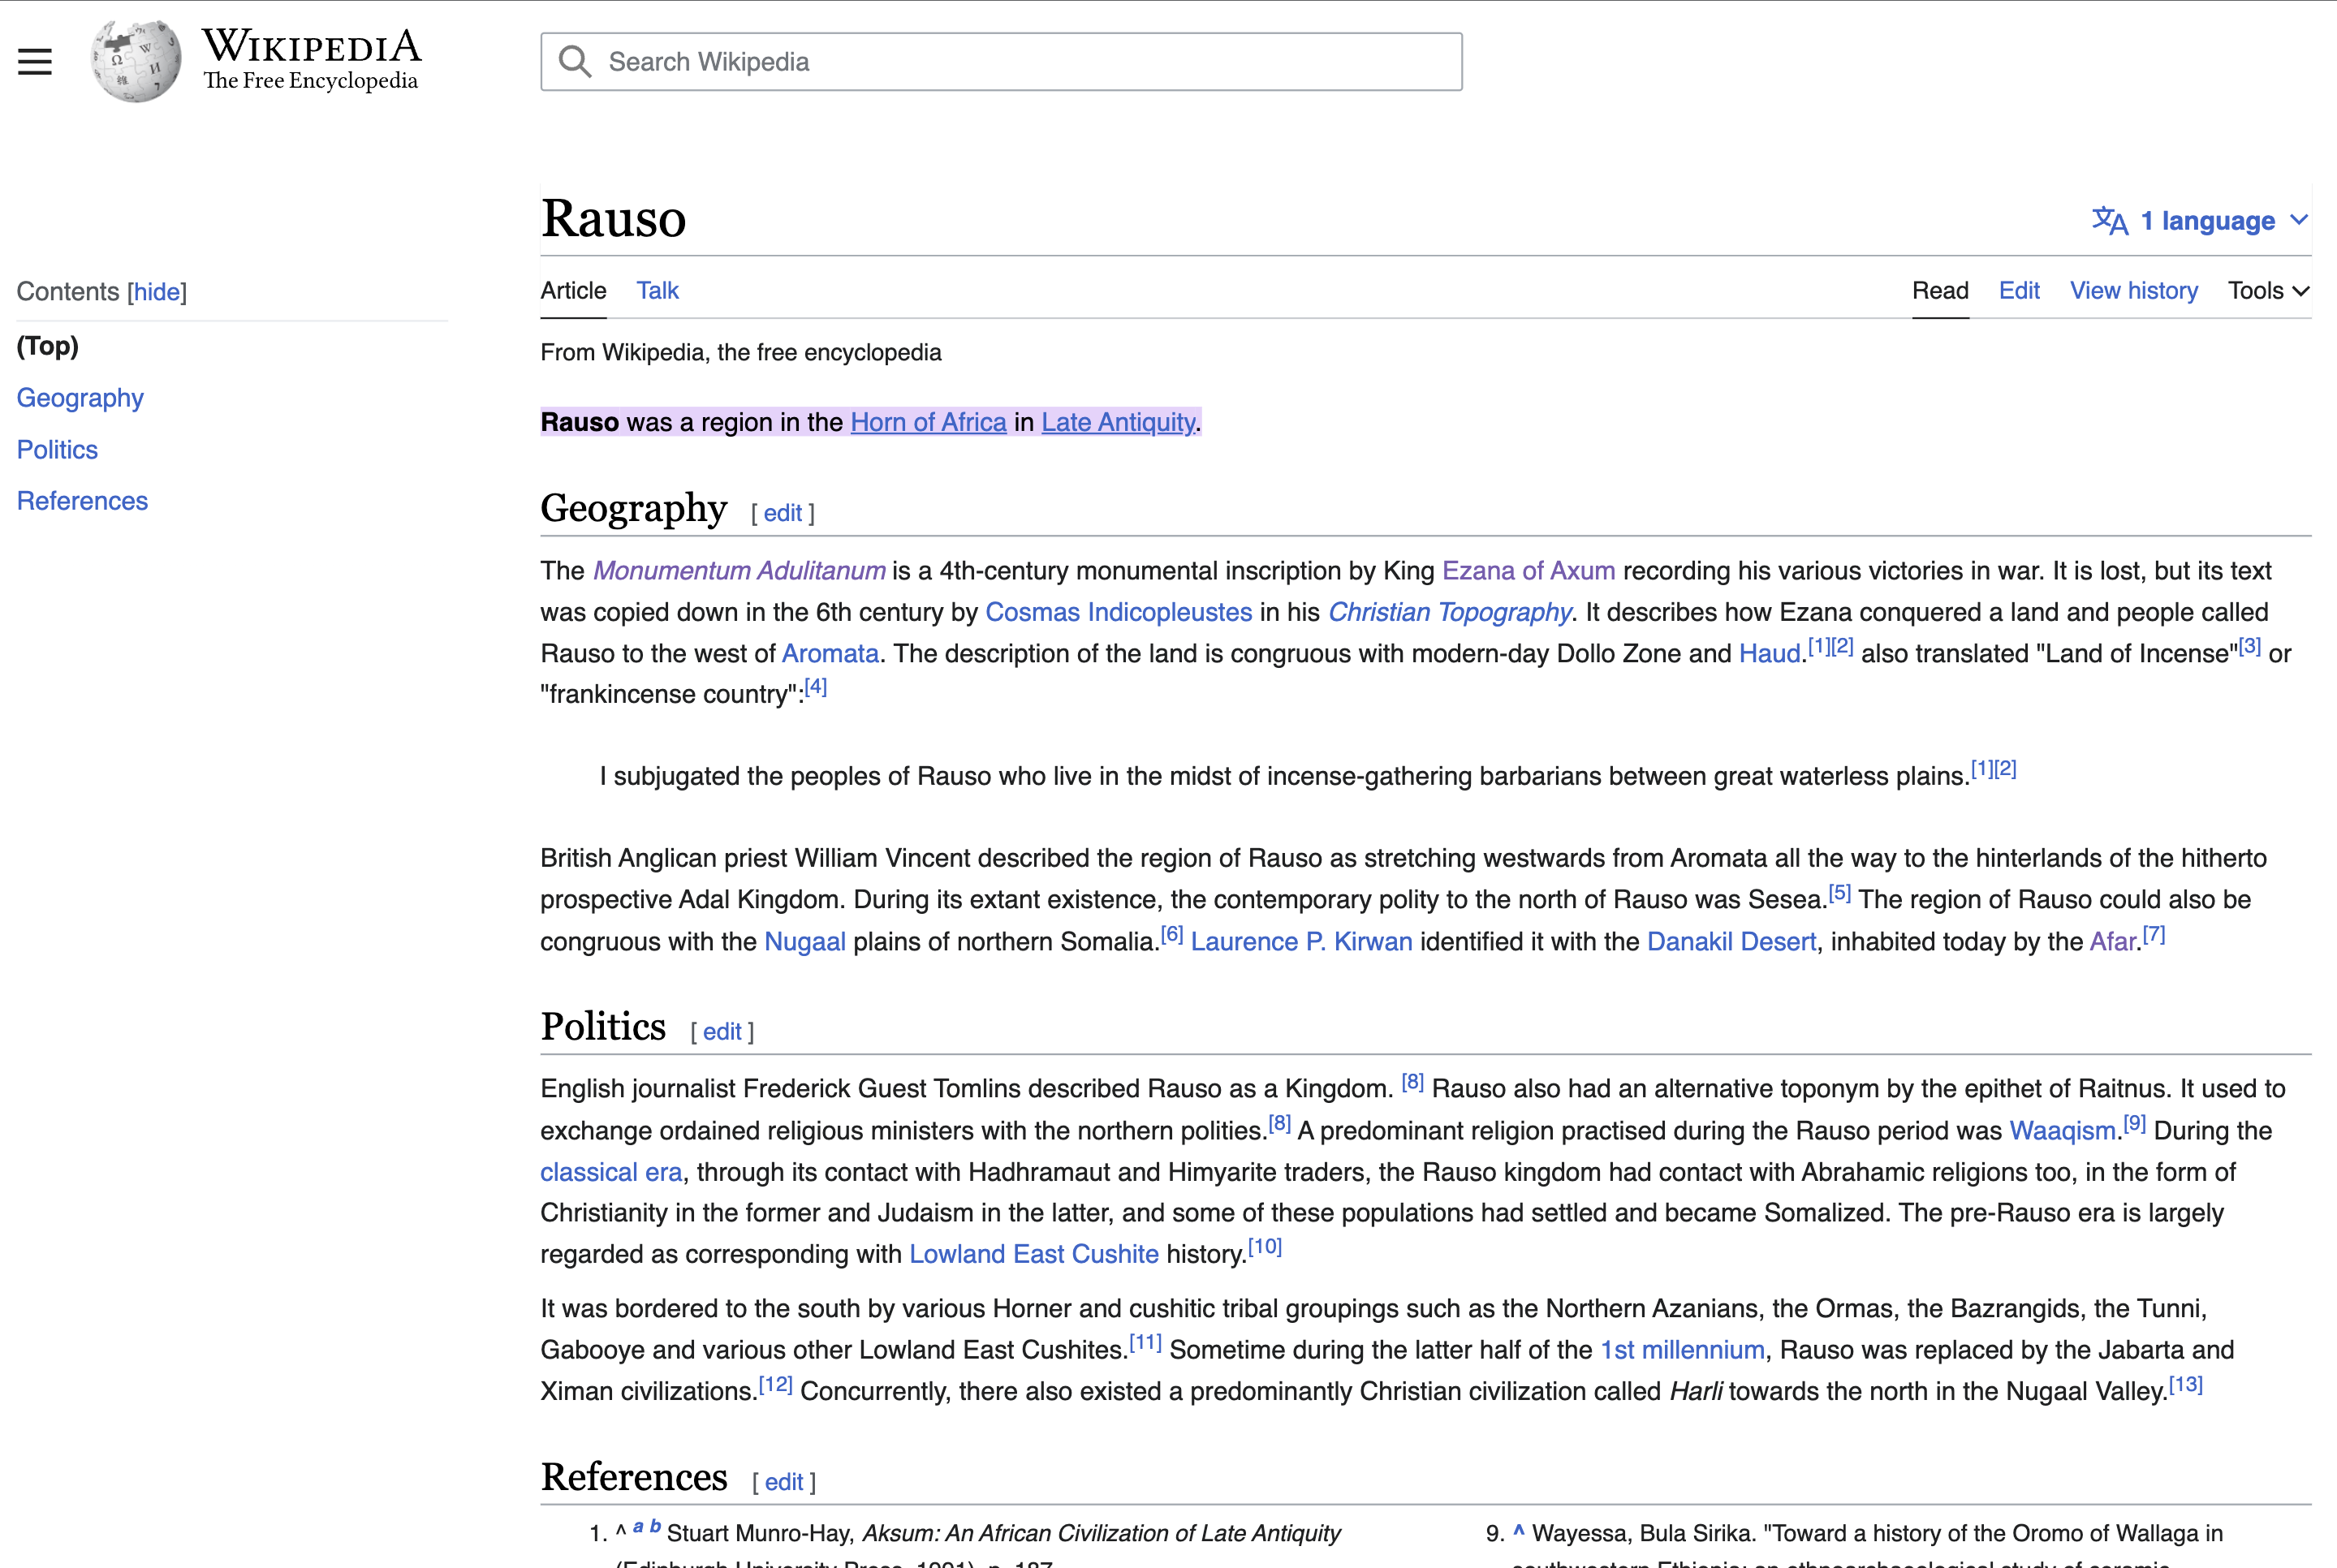The width and height of the screenshot is (2337, 1568).
Task: Click the language translation icon
Action: click(2109, 220)
